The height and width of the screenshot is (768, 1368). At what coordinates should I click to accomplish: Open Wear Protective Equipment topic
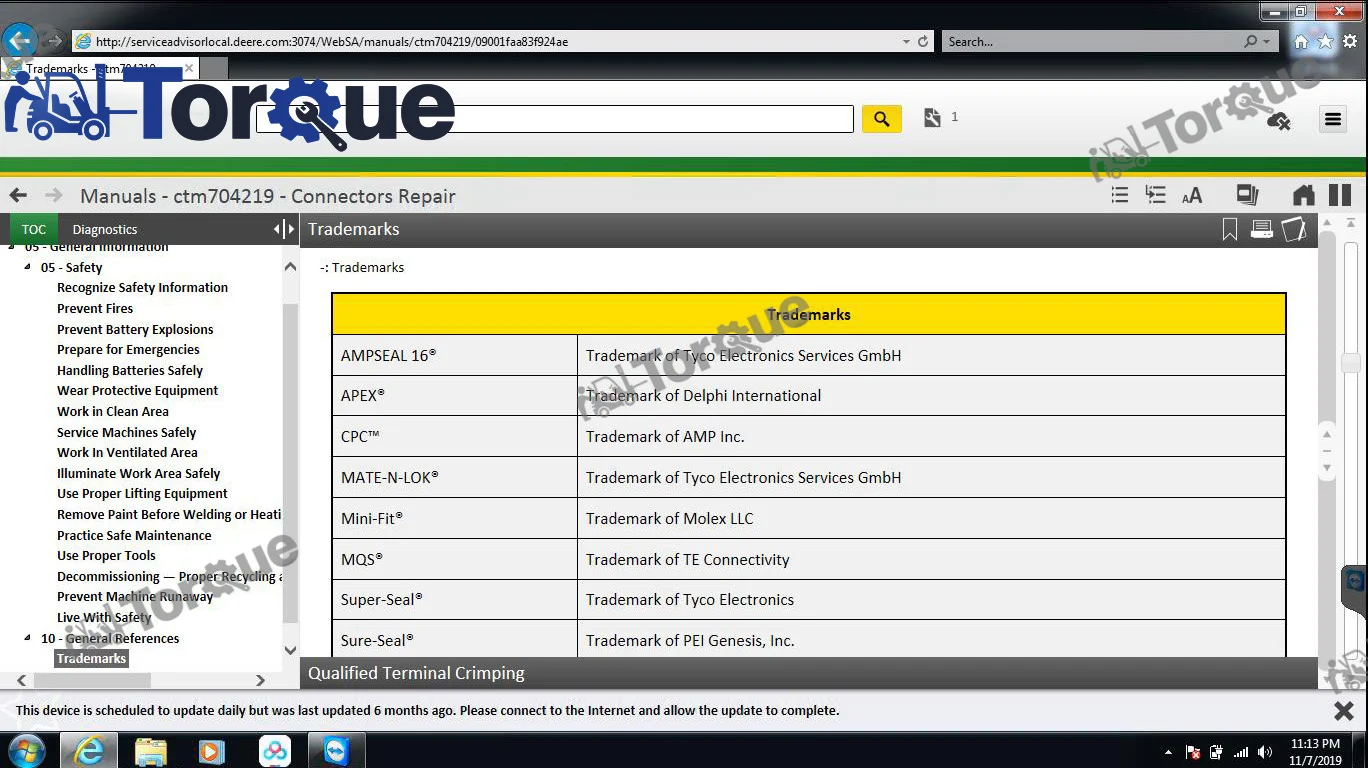tap(137, 391)
